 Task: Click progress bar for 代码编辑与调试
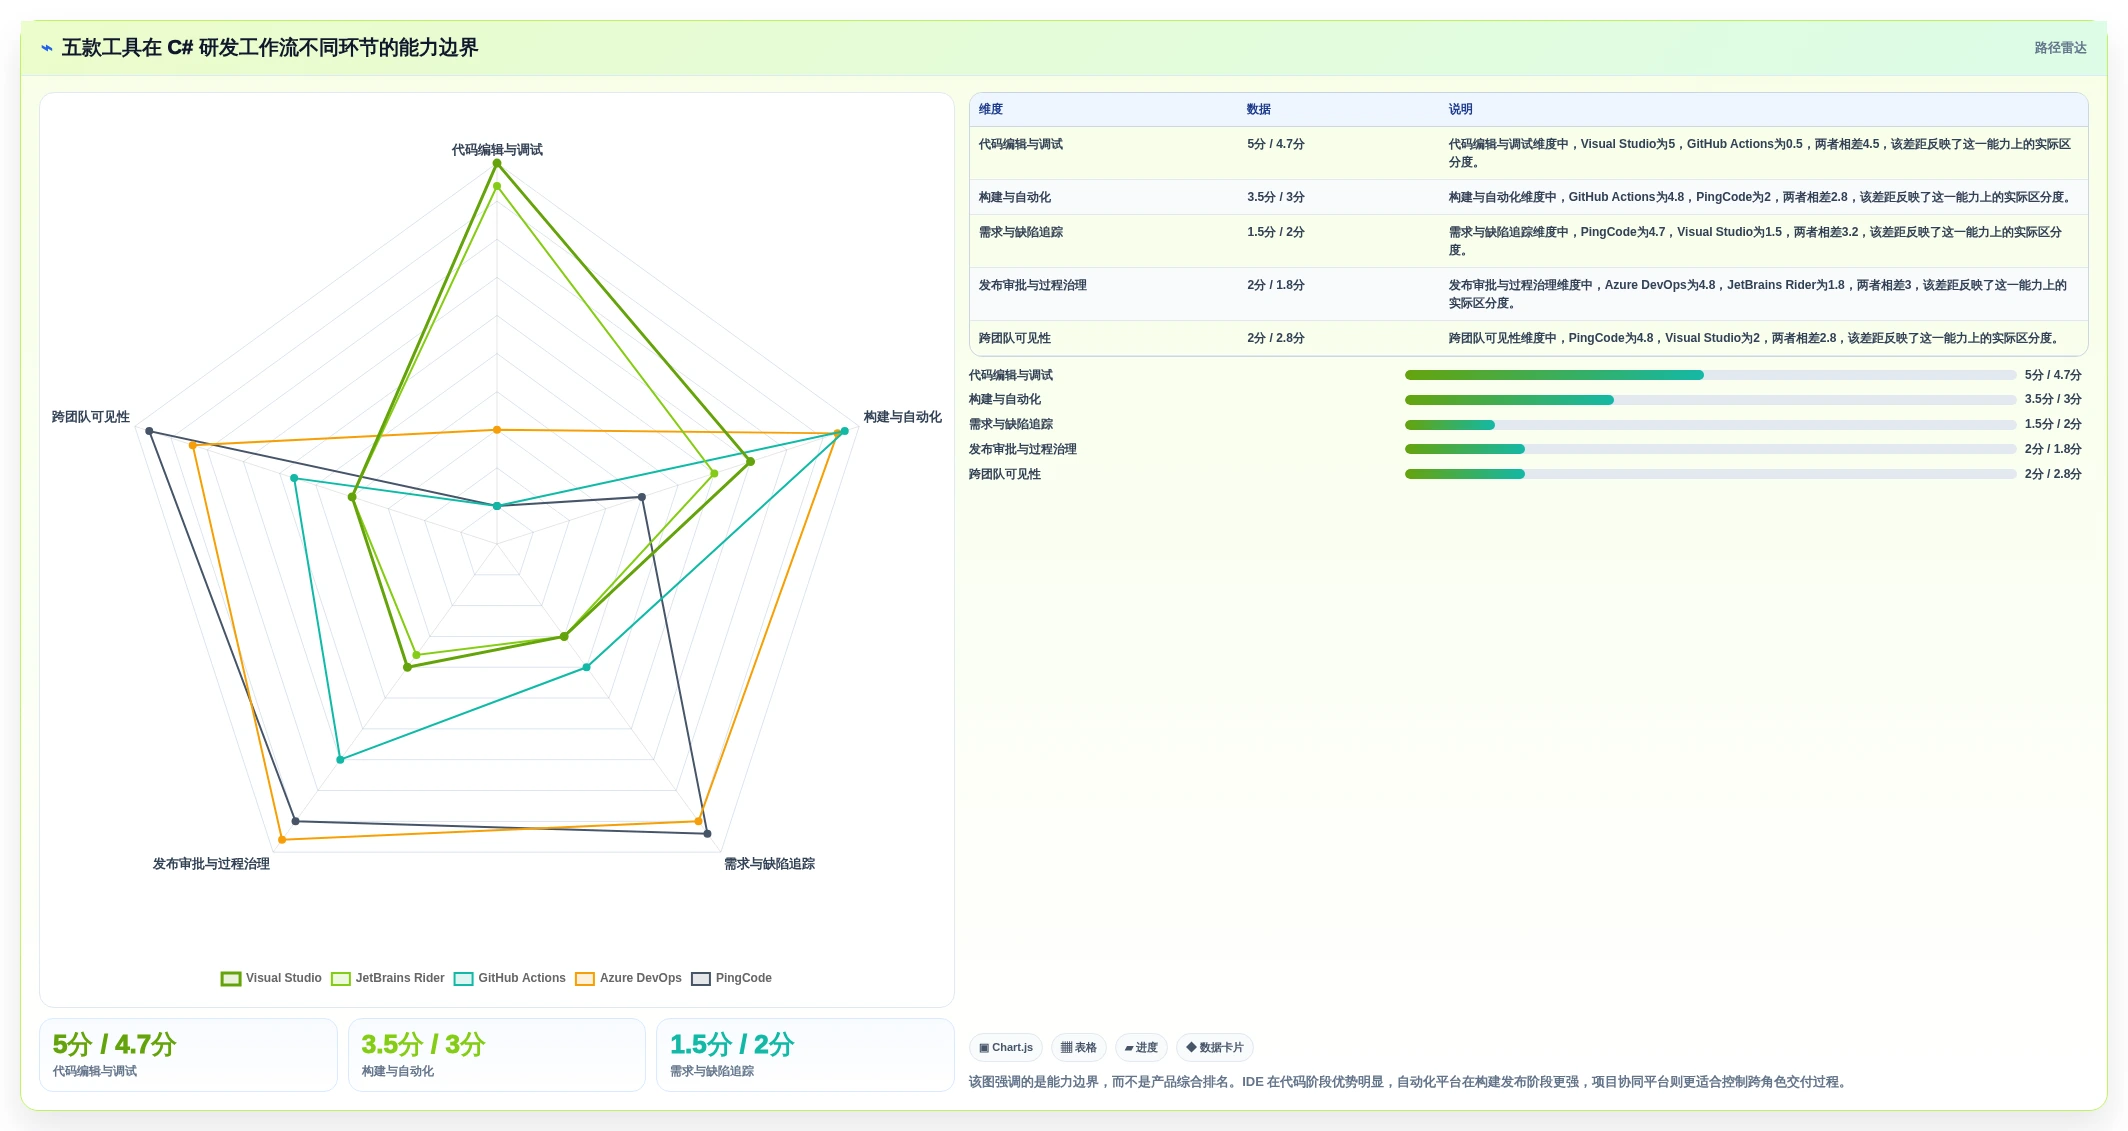pyautogui.click(x=1710, y=375)
